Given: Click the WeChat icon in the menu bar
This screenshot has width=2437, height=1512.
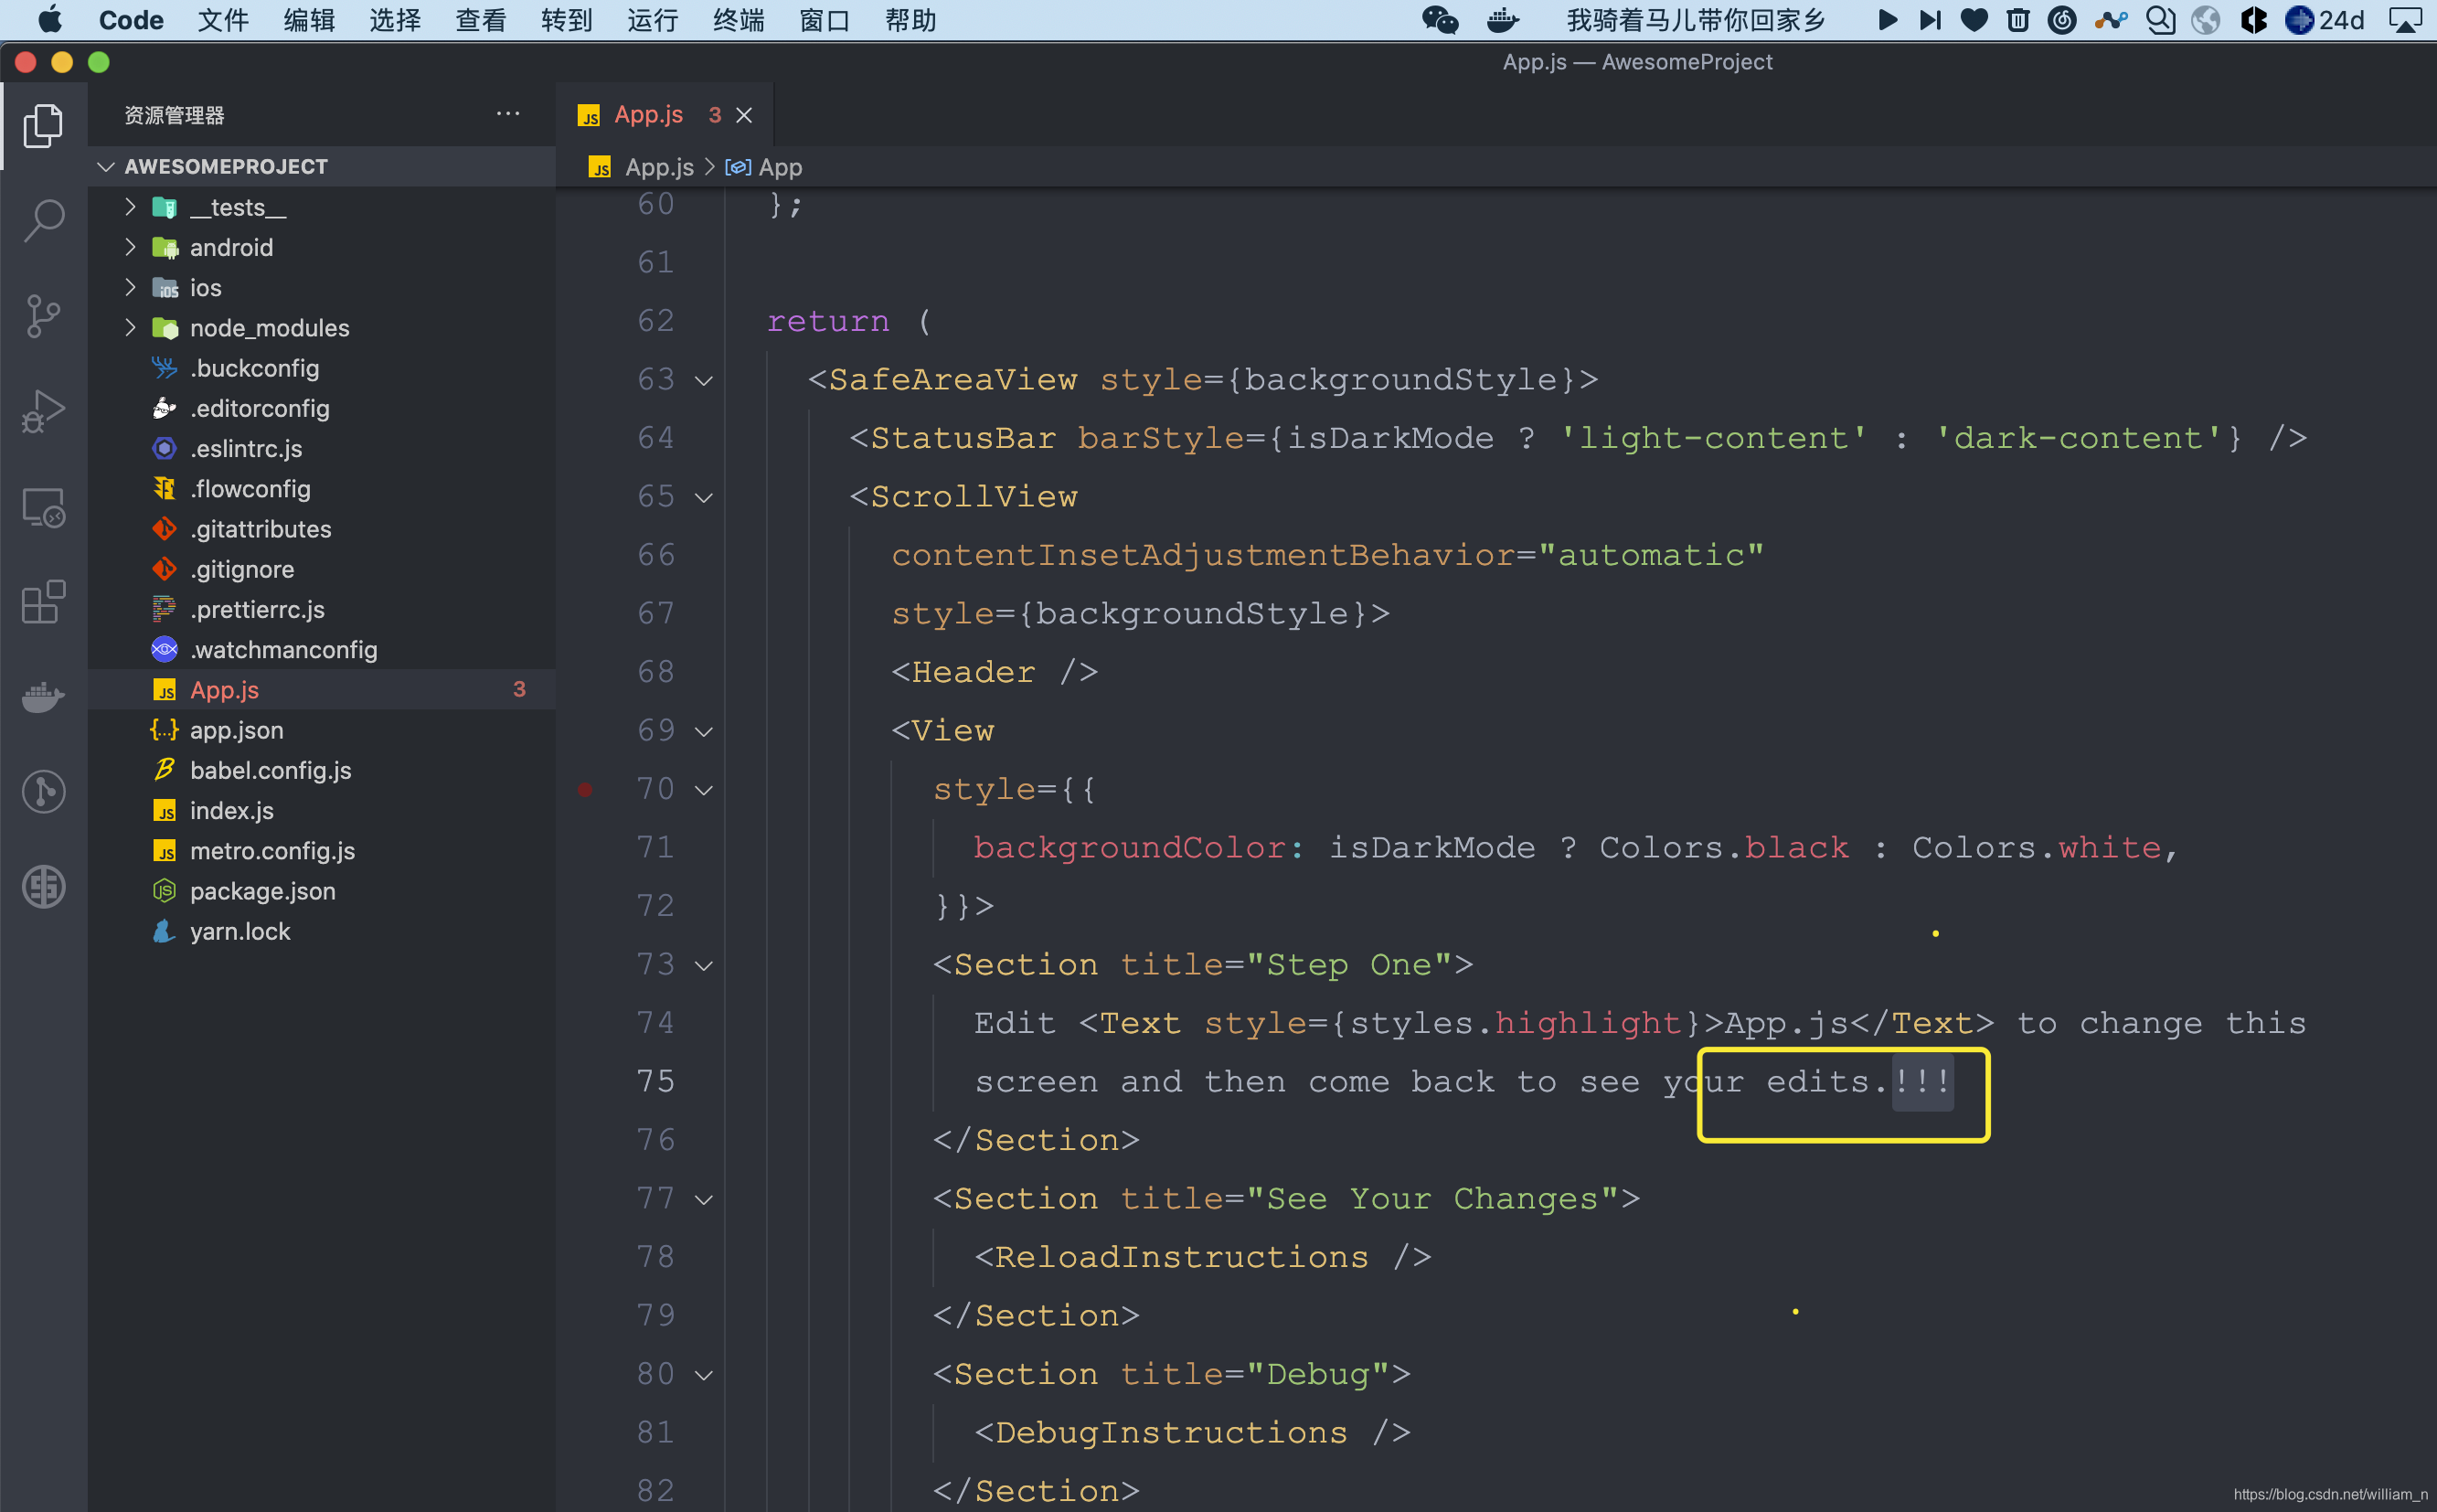Looking at the screenshot, I should (1438, 20).
